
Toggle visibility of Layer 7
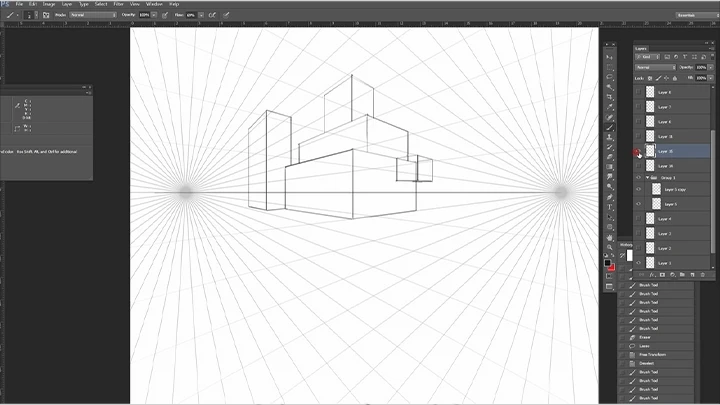tap(638, 107)
